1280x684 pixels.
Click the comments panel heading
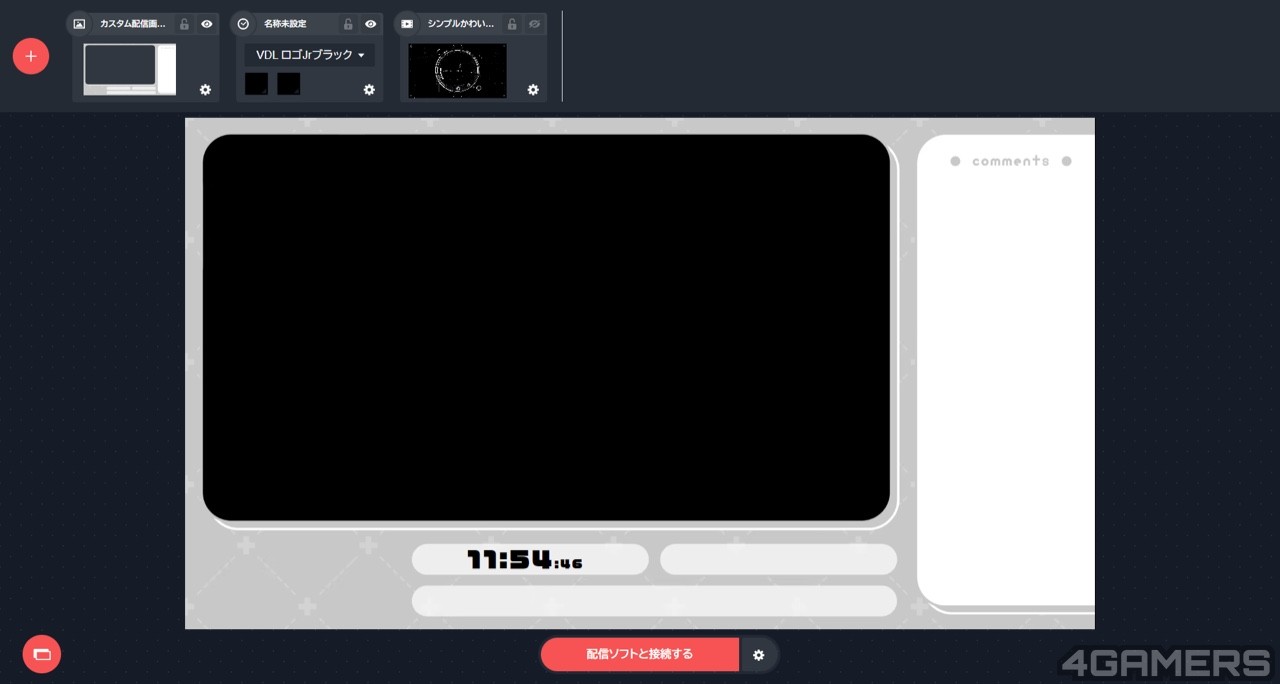pos(1011,161)
